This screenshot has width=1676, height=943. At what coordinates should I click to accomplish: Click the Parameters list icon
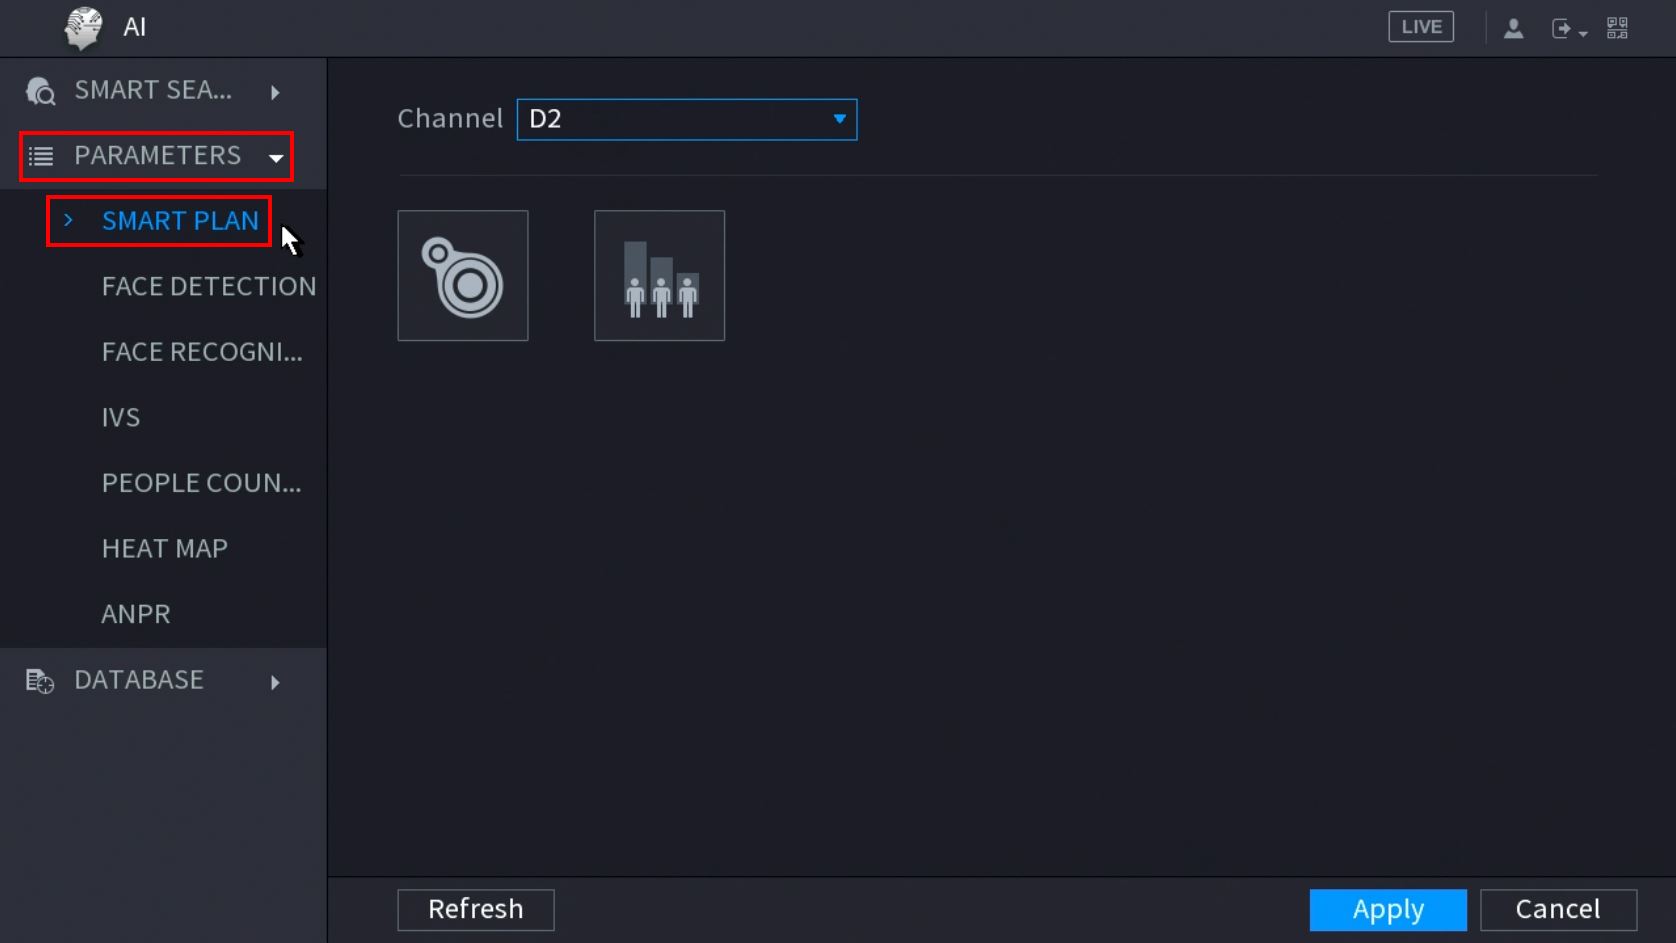(x=41, y=156)
